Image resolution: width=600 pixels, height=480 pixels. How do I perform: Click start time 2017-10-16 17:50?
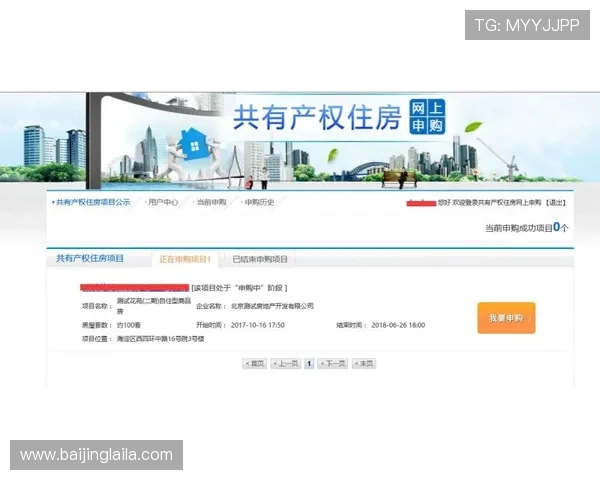pyautogui.click(x=258, y=325)
